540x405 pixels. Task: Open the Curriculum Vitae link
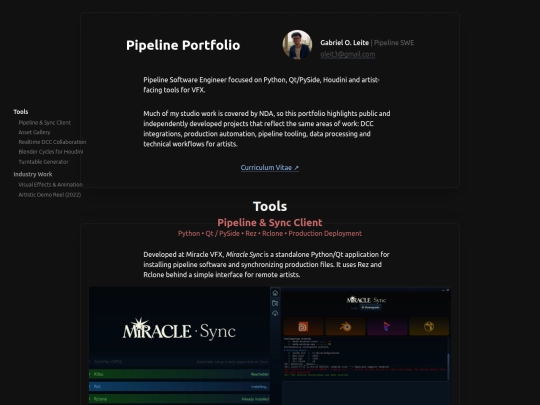(x=270, y=168)
